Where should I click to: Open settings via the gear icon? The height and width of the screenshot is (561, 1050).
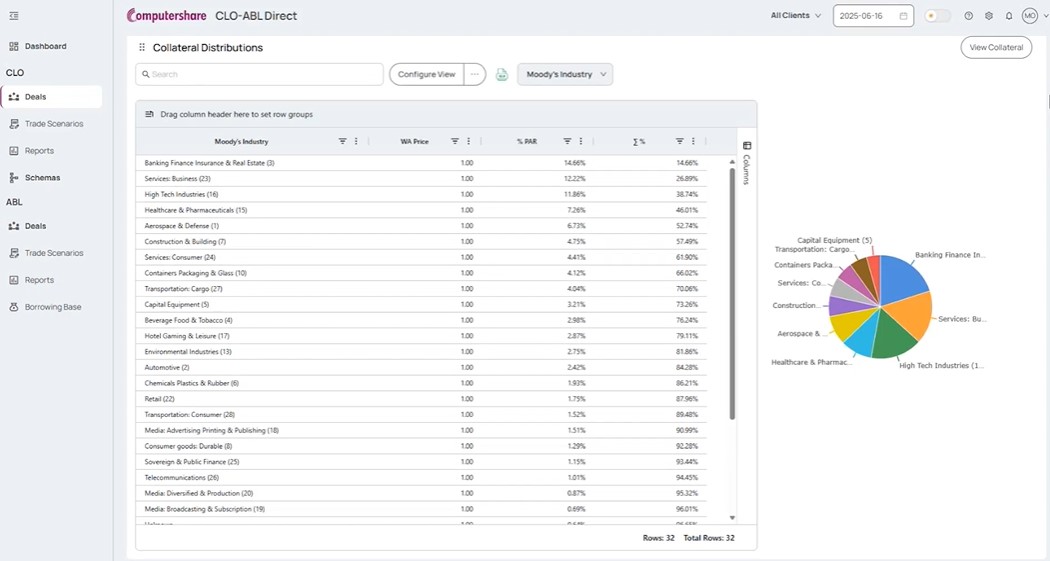point(989,16)
